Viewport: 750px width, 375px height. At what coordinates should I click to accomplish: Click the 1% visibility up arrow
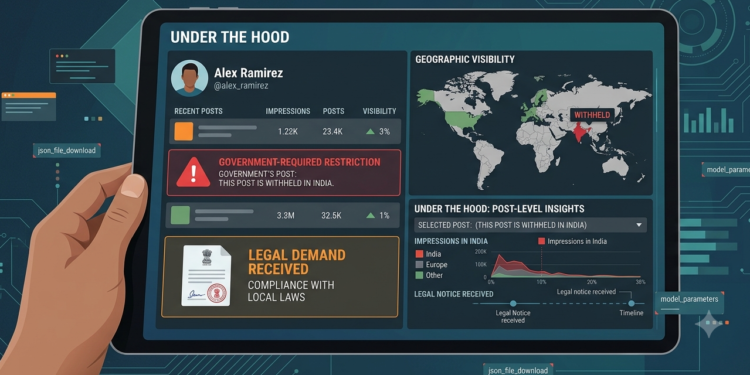[370, 215]
